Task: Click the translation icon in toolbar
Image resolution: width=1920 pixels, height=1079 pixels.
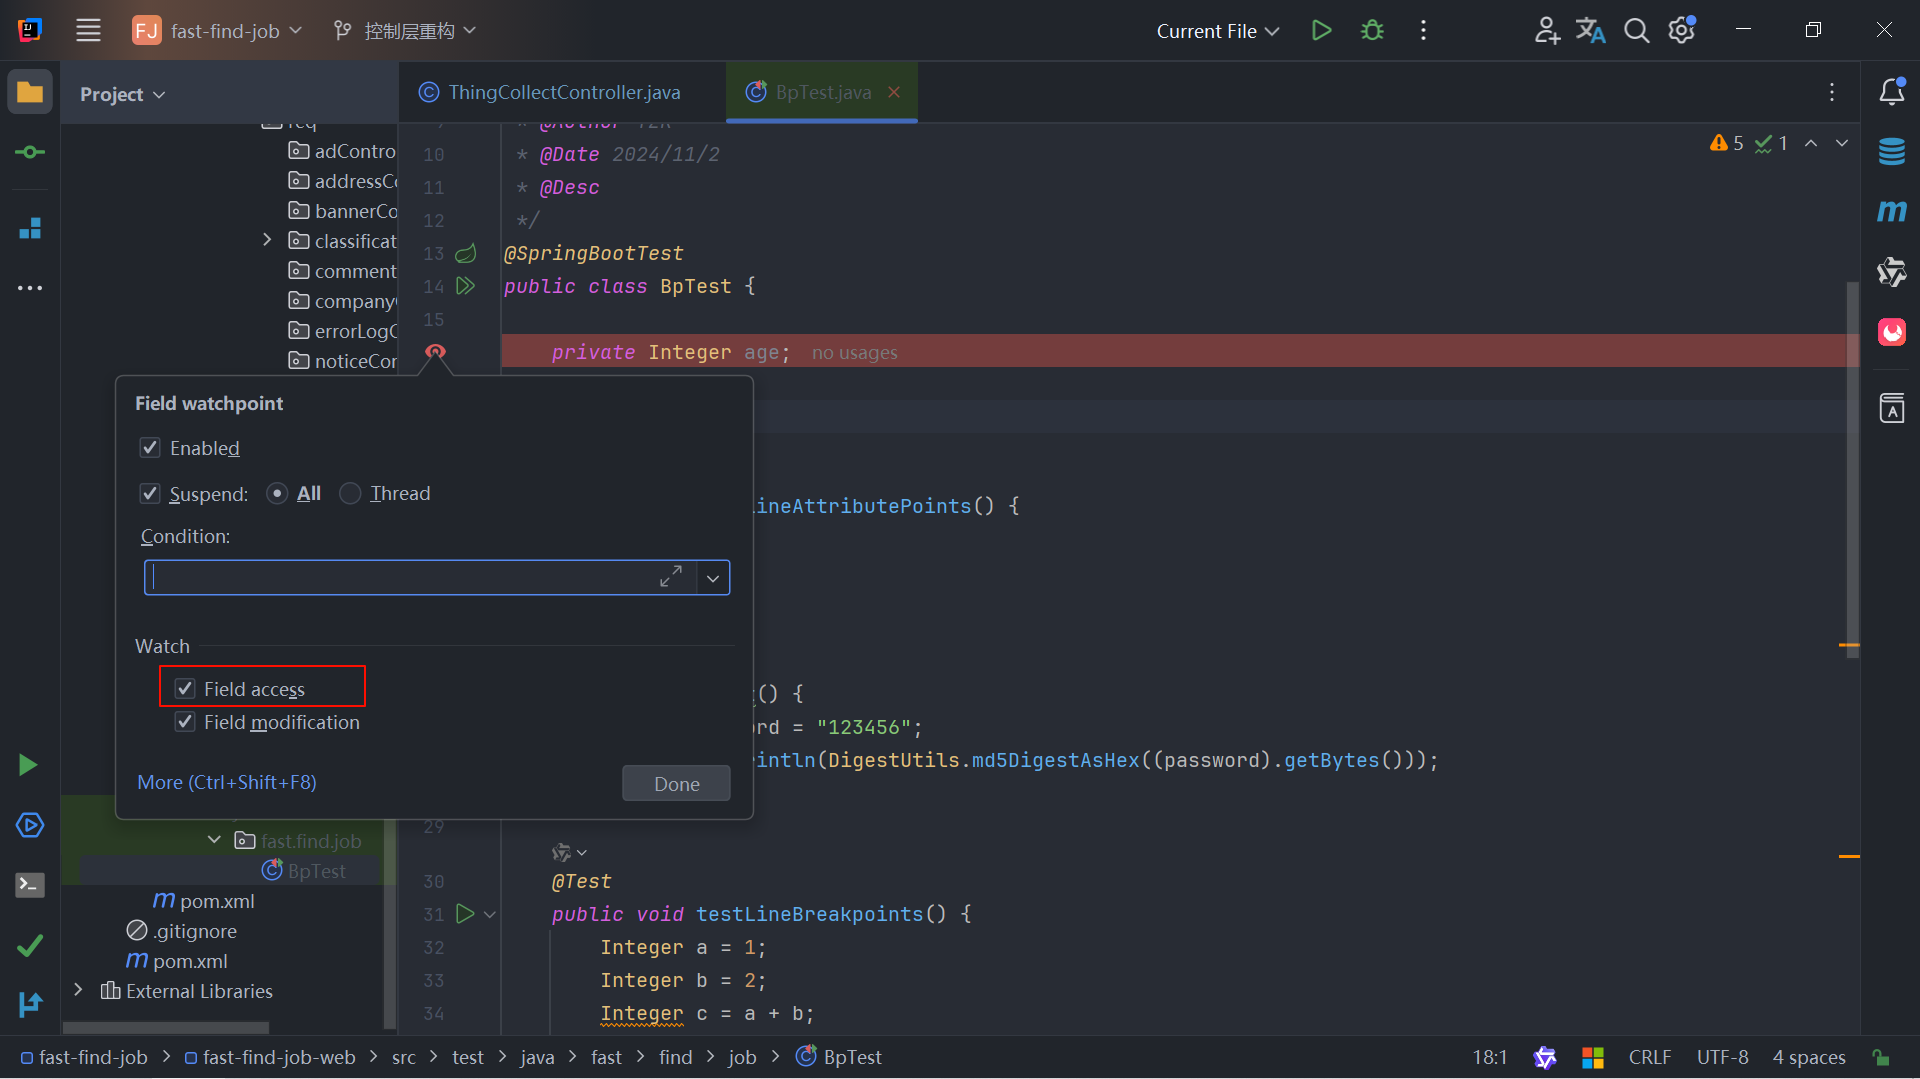Action: (x=1590, y=30)
